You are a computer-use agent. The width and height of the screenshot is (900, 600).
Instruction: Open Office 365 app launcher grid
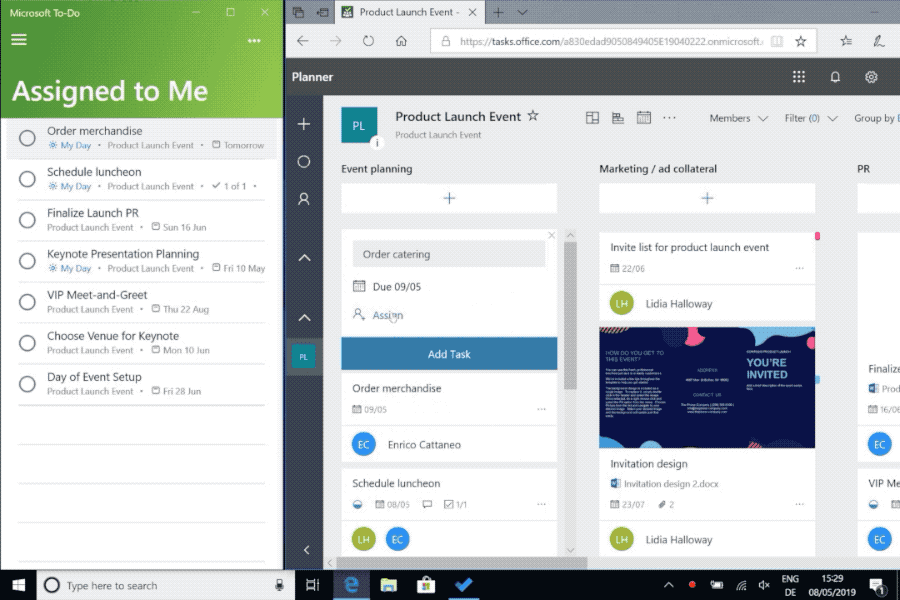tap(798, 76)
